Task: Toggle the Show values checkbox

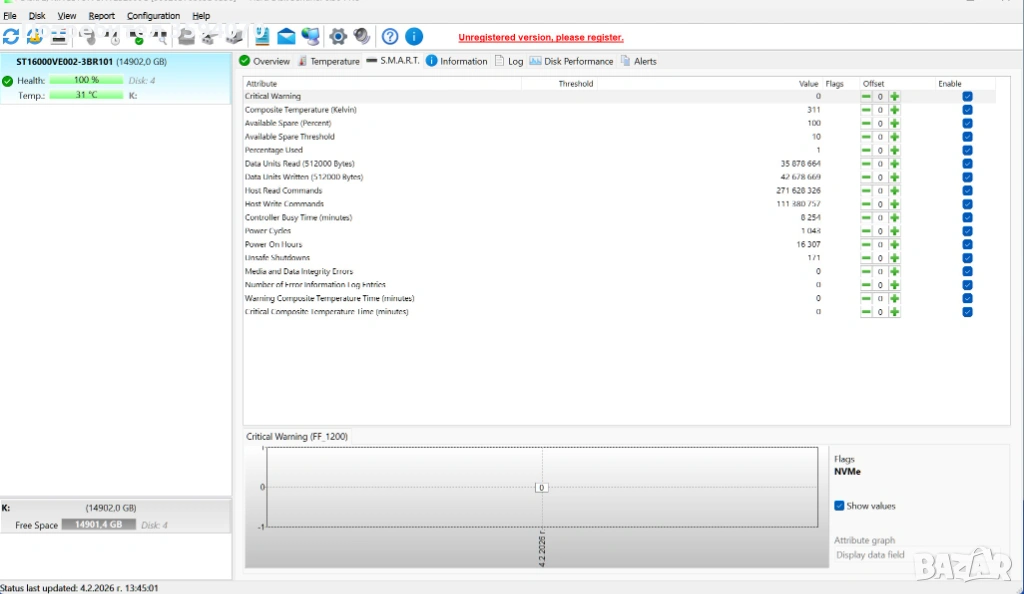Action: click(840, 506)
